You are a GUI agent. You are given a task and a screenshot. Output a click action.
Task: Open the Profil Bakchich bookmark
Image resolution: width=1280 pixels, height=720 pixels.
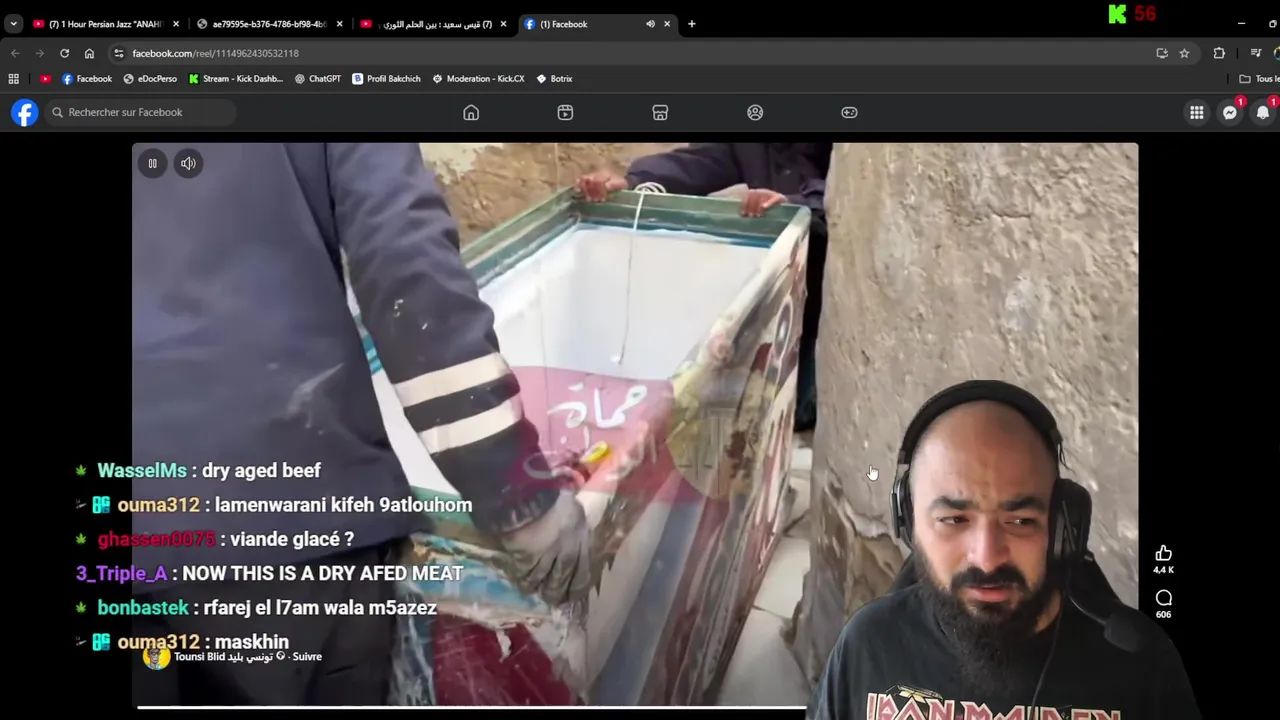(x=386, y=78)
